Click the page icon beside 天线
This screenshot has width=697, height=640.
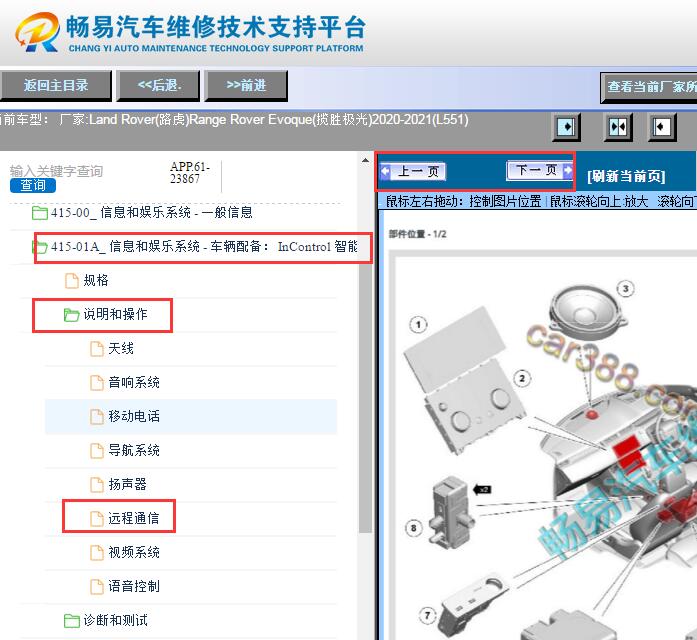(x=97, y=349)
